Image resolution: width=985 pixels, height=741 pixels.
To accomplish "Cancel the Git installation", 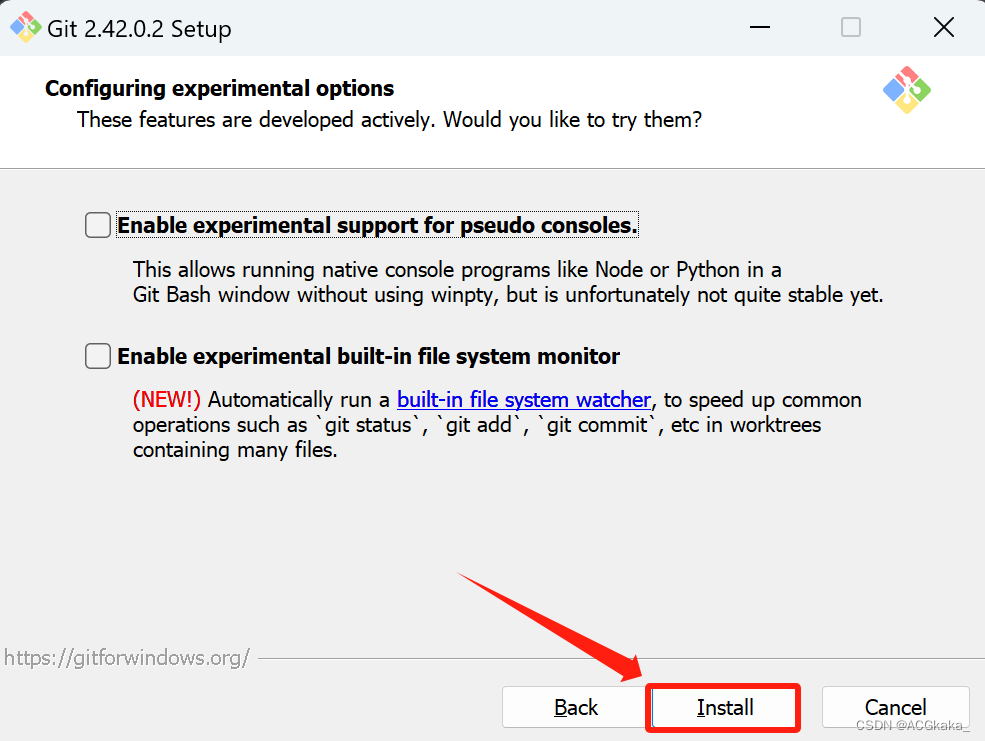I will [895, 708].
